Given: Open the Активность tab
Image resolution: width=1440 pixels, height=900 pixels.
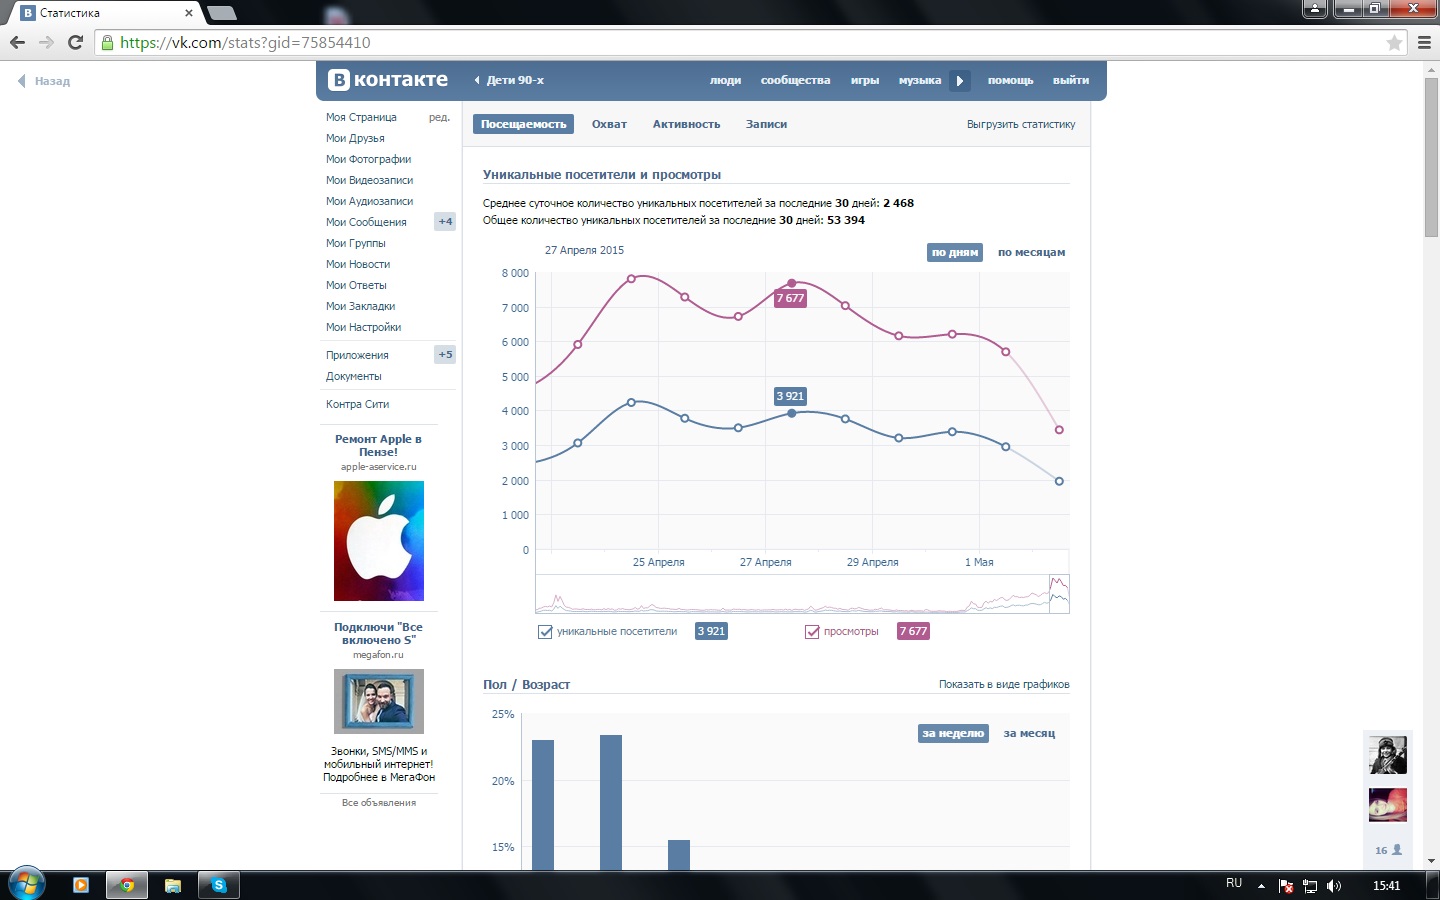Looking at the screenshot, I should [x=686, y=124].
